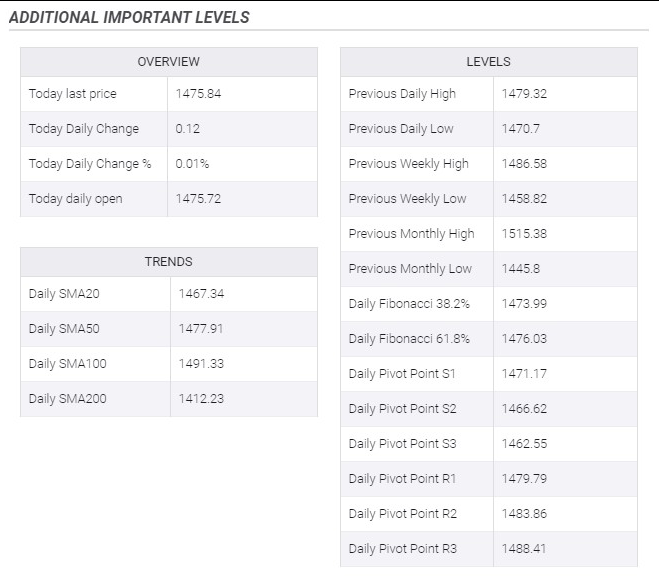Click the Today last price value 1475.84

(198, 94)
